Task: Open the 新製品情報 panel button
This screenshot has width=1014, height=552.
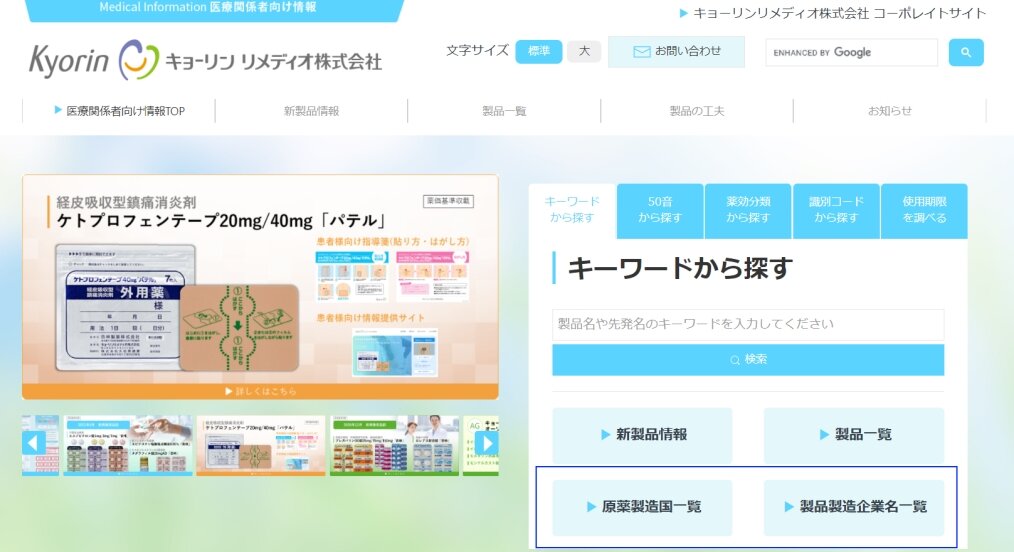Action: coord(642,434)
